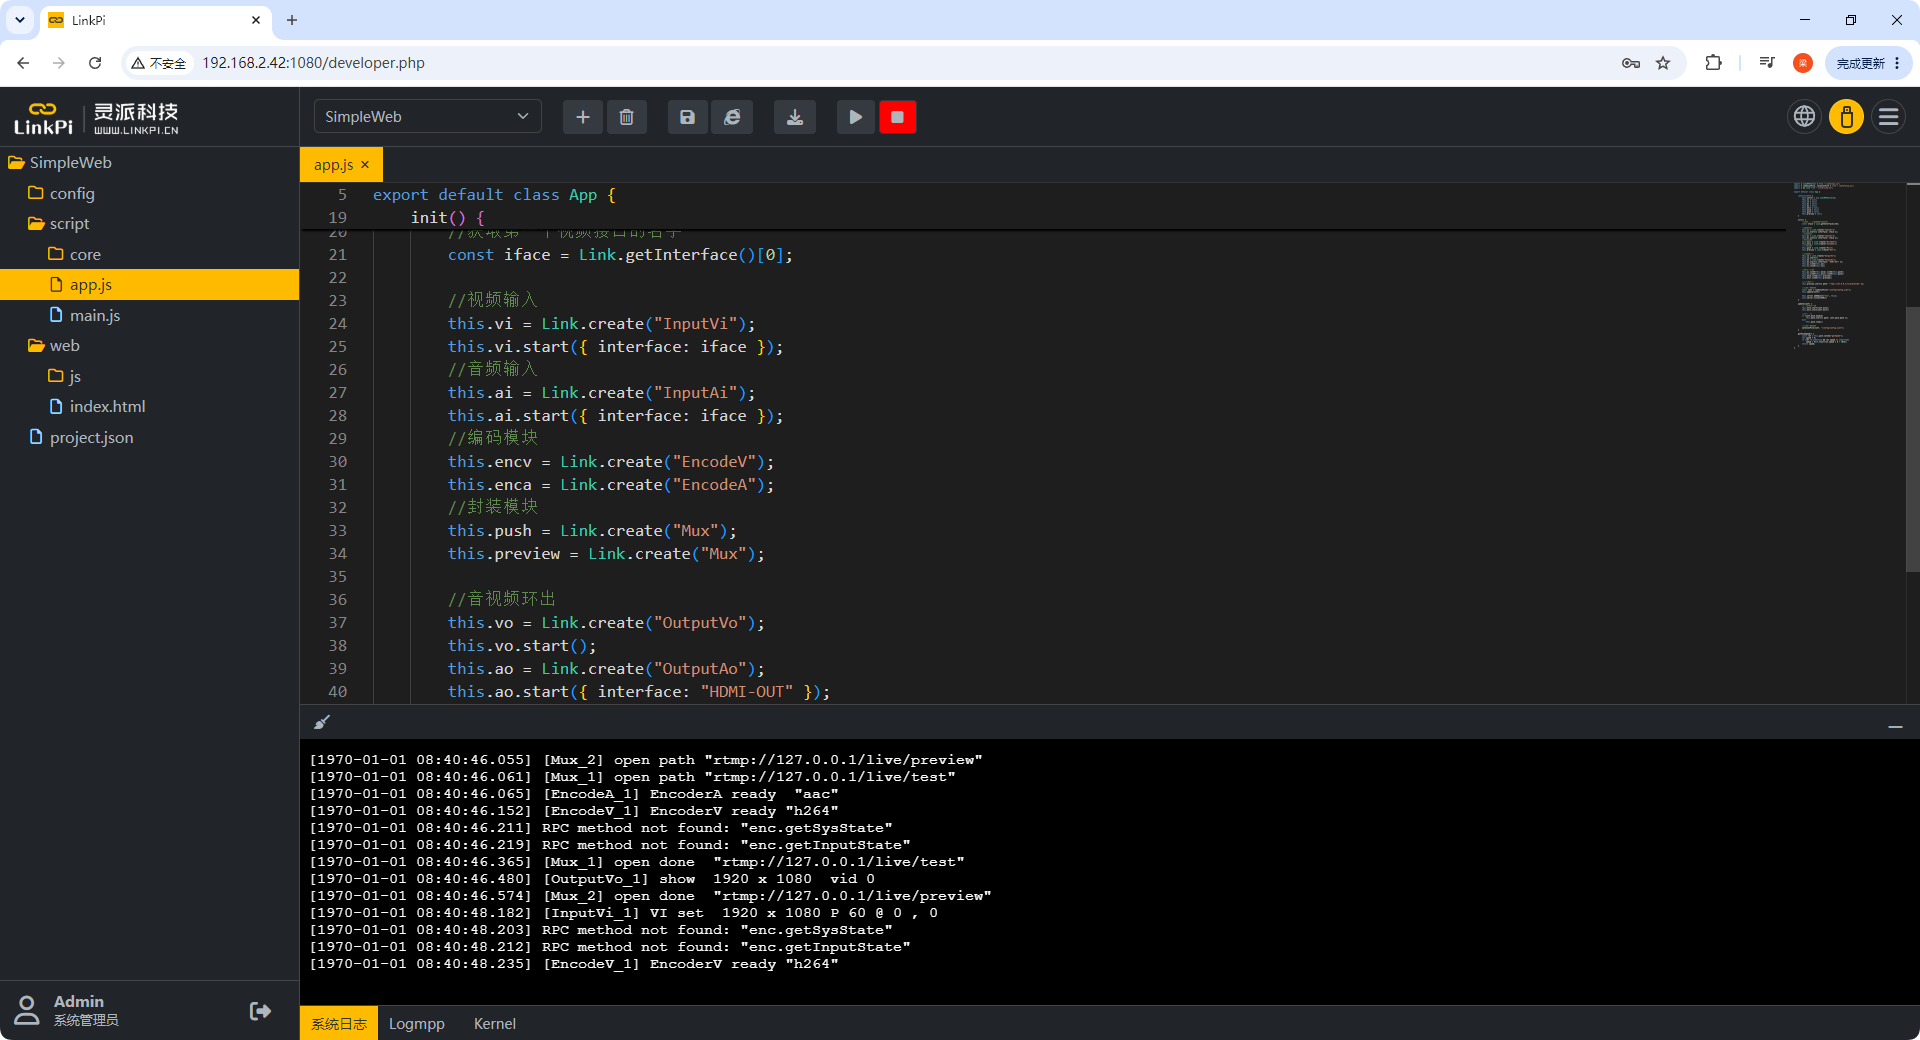Open main.js in the file tree

pyautogui.click(x=95, y=315)
